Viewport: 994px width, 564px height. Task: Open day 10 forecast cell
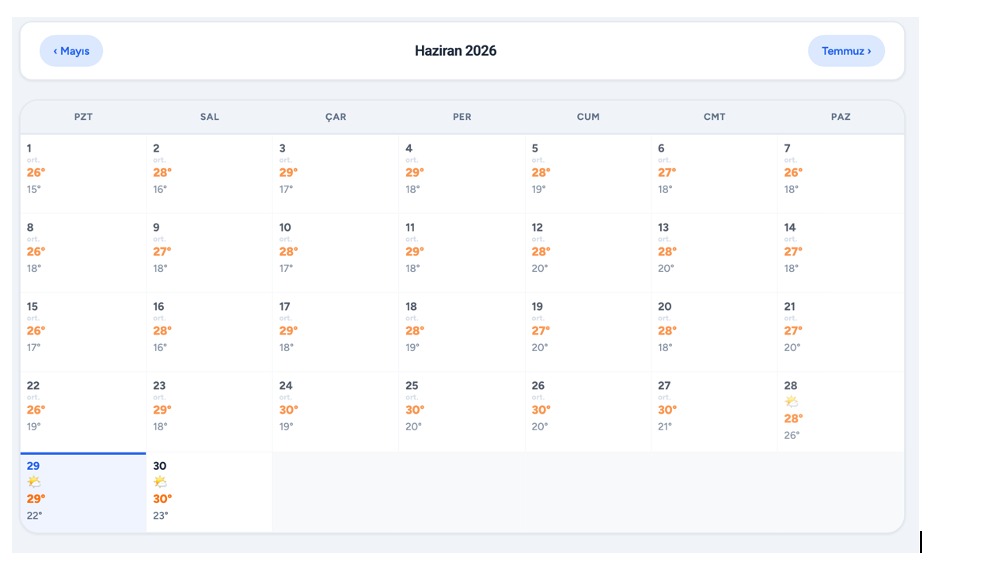(335, 253)
